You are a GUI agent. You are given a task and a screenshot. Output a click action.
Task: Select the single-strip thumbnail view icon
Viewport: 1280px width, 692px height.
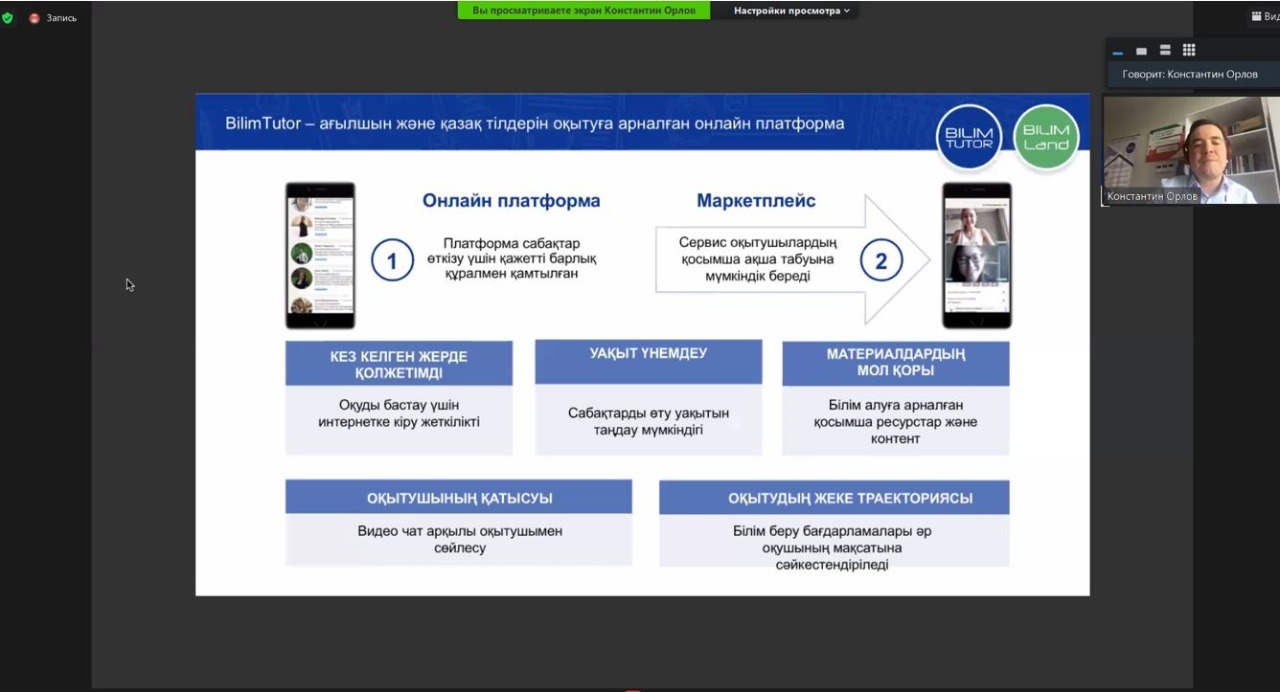tap(1141, 51)
